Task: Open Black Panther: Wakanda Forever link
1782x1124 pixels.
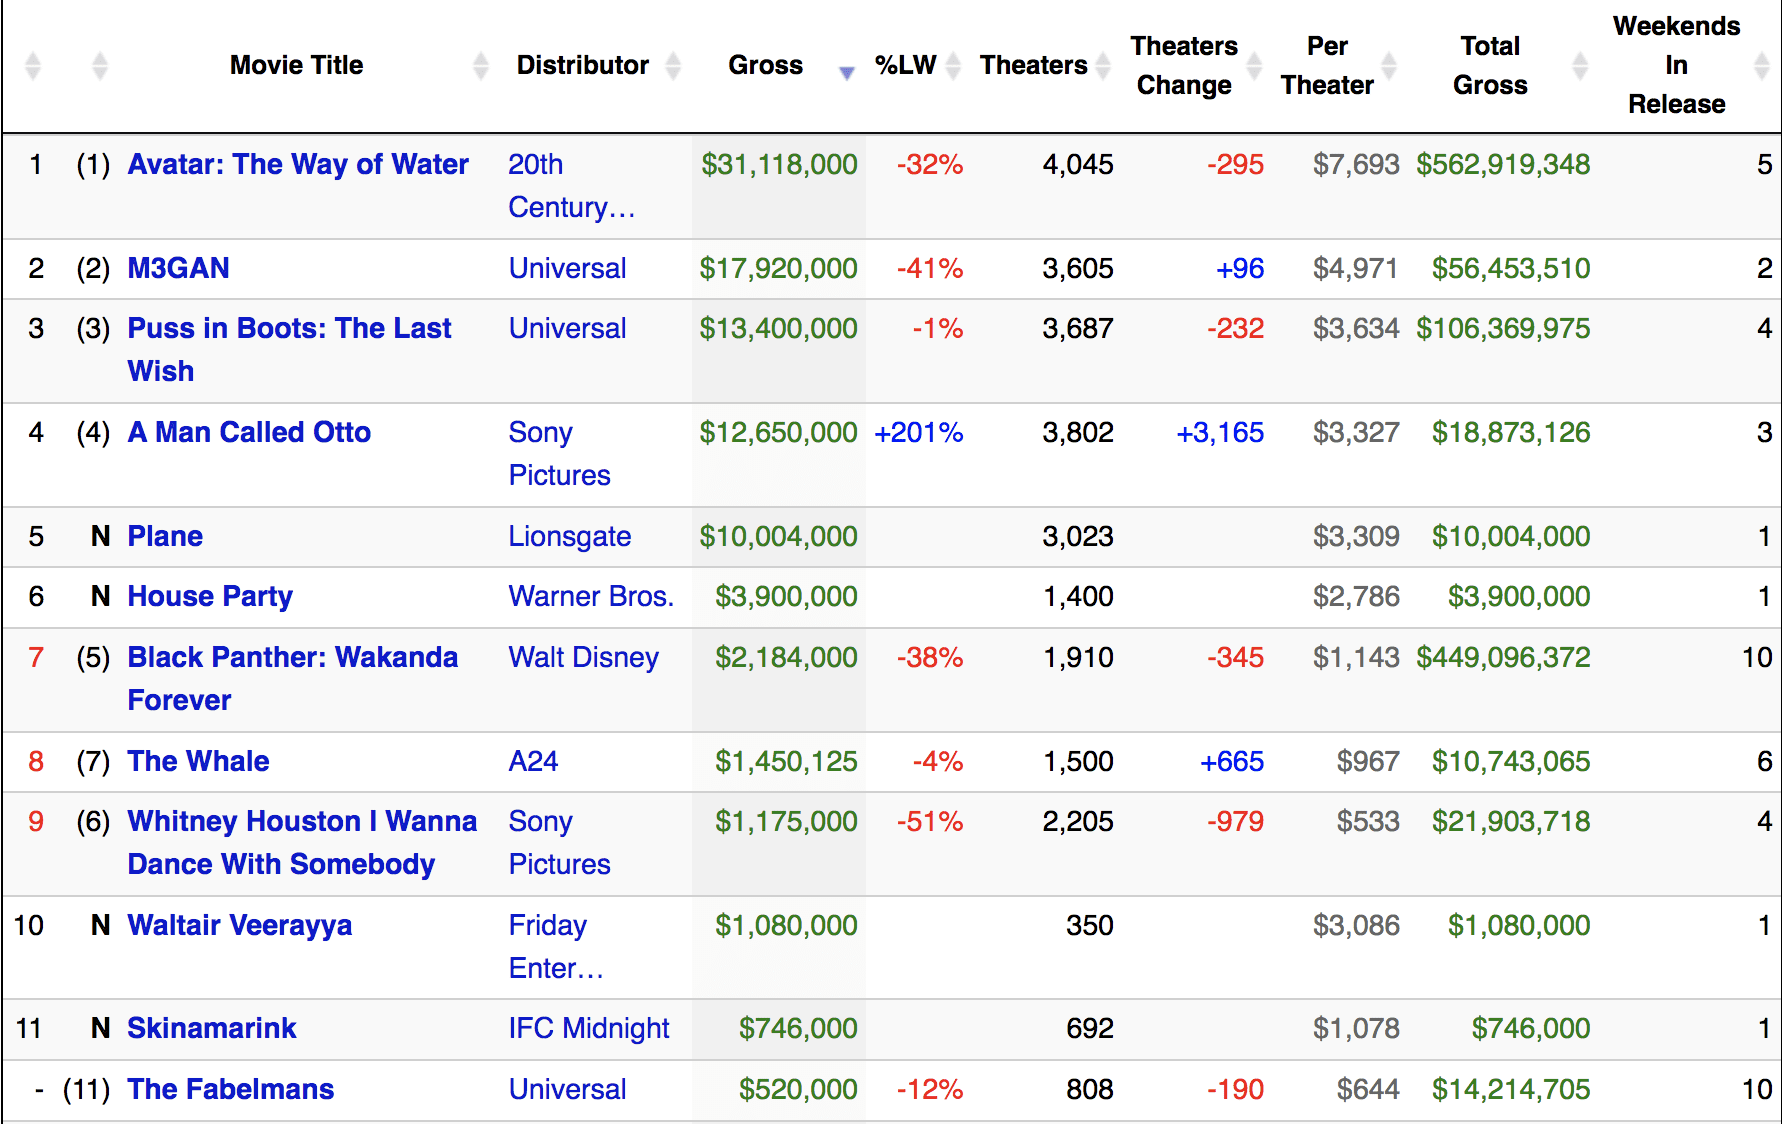Action: [293, 678]
